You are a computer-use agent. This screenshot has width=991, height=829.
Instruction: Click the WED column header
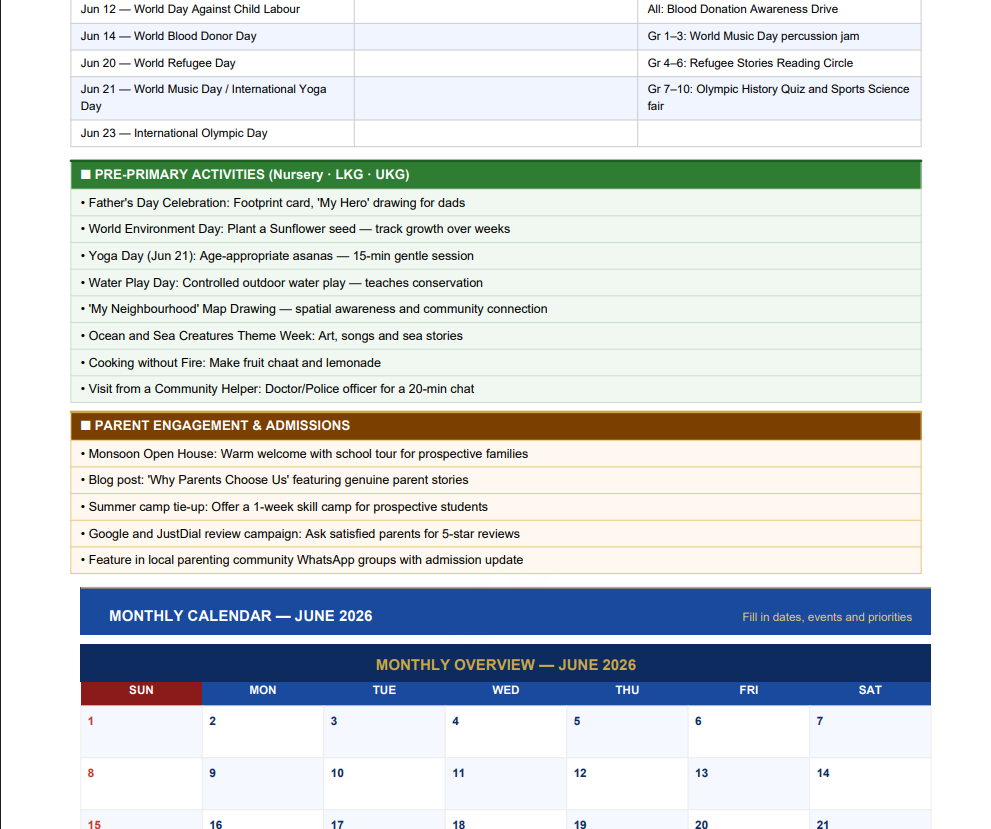tap(506, 691)
